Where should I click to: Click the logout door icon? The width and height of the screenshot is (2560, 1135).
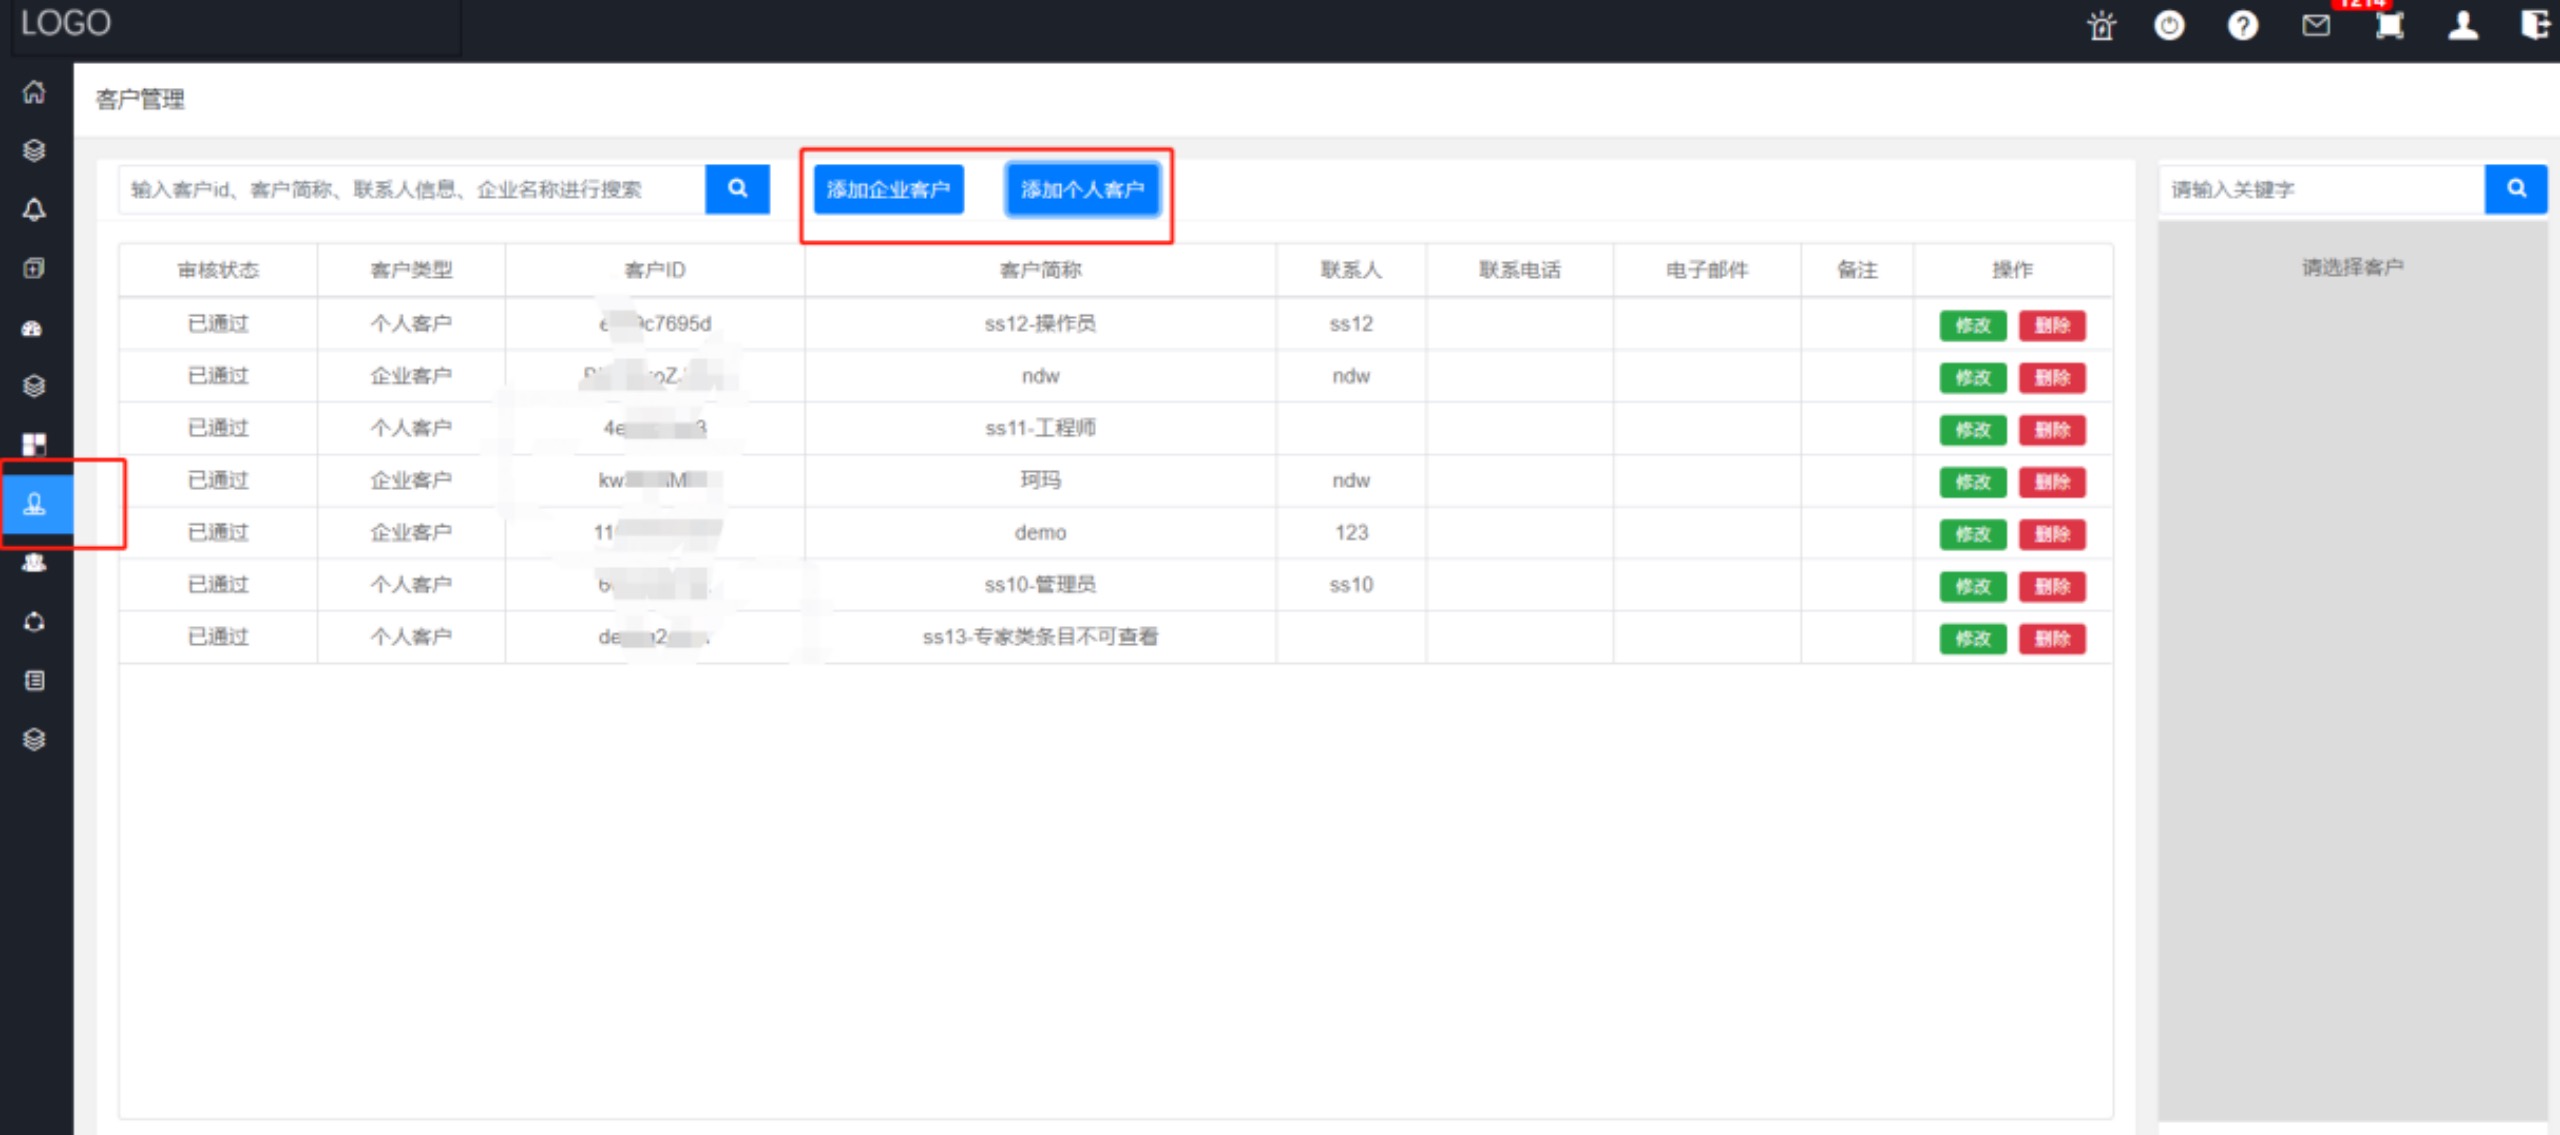click(x=2534, y=25)
